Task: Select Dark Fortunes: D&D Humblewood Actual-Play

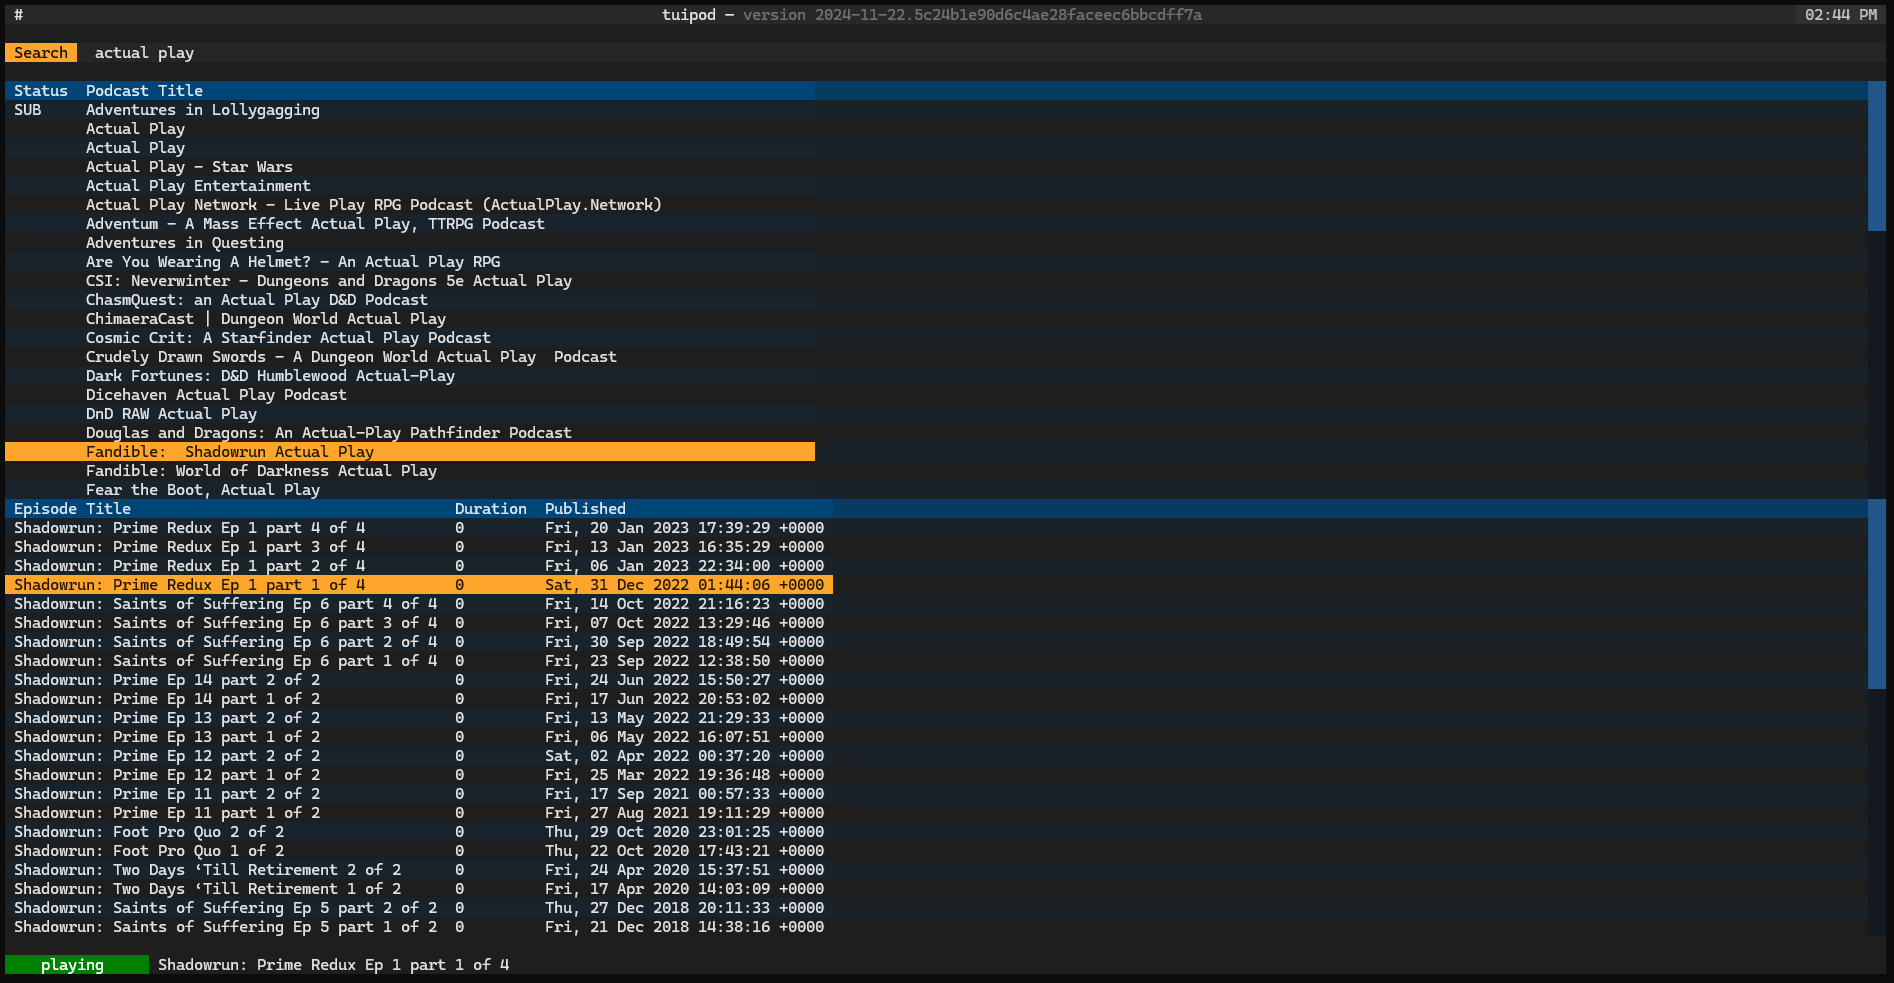Action: click(410, 376)
